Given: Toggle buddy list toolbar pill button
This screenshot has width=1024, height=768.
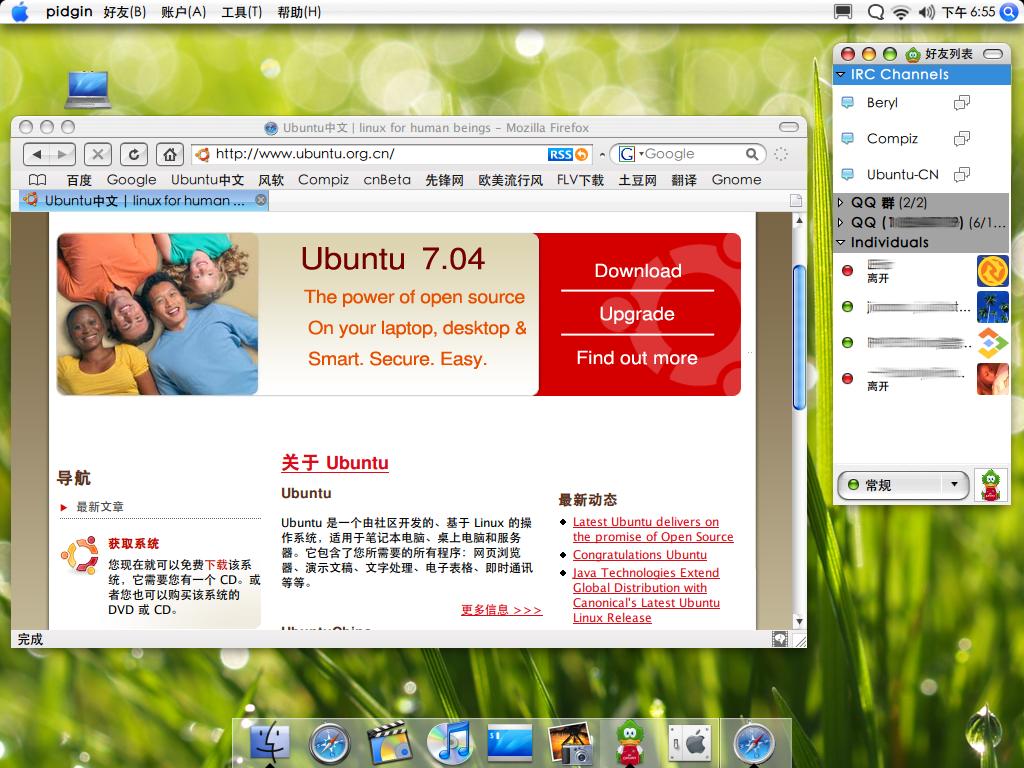Looking at the screenshot, I should tap(993, 54).
